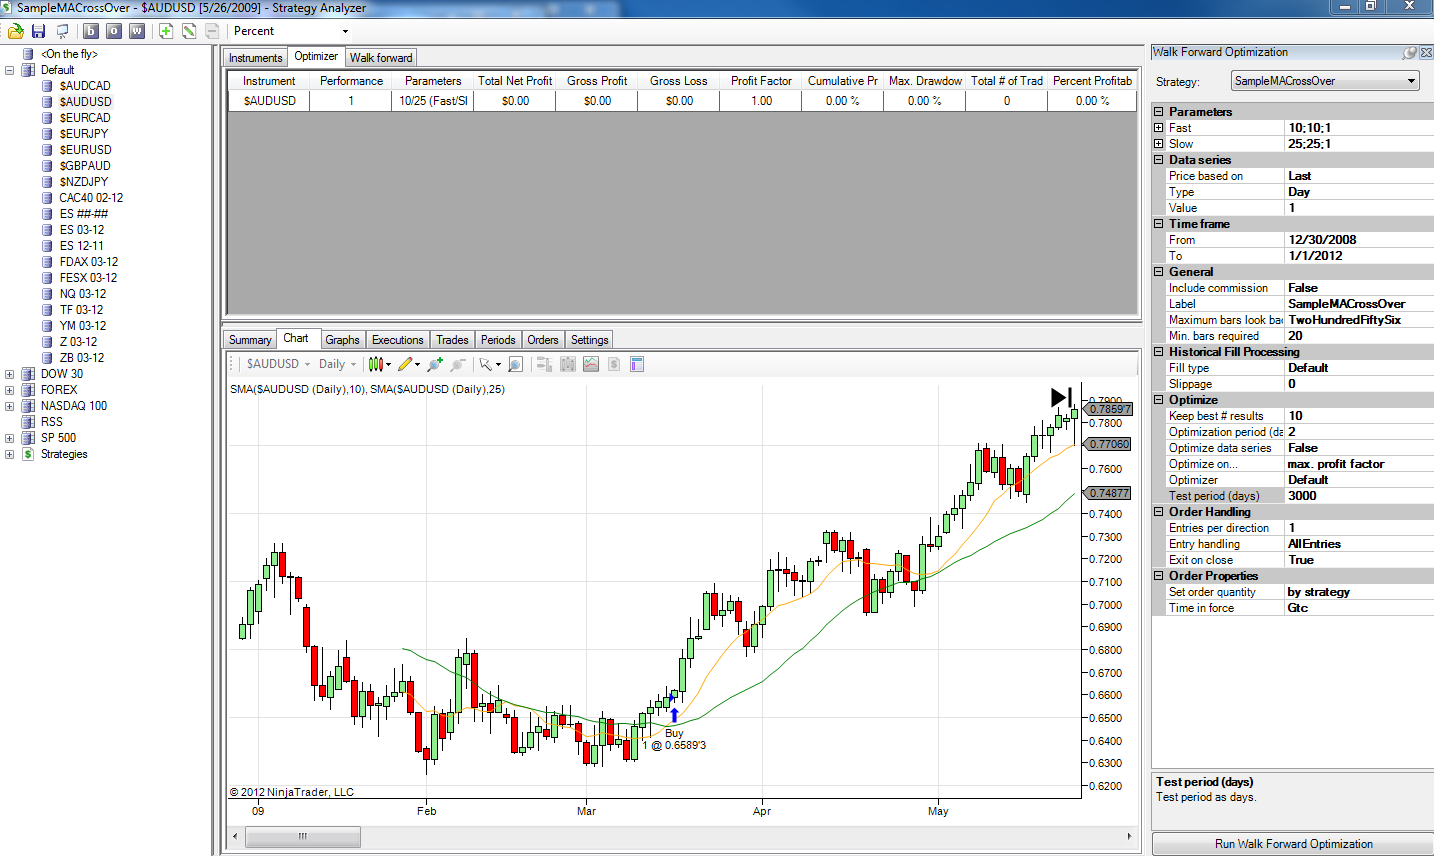Select the $AUDUSD row in optimizer results
This screenshot has width=1434, height=856.
683,101
